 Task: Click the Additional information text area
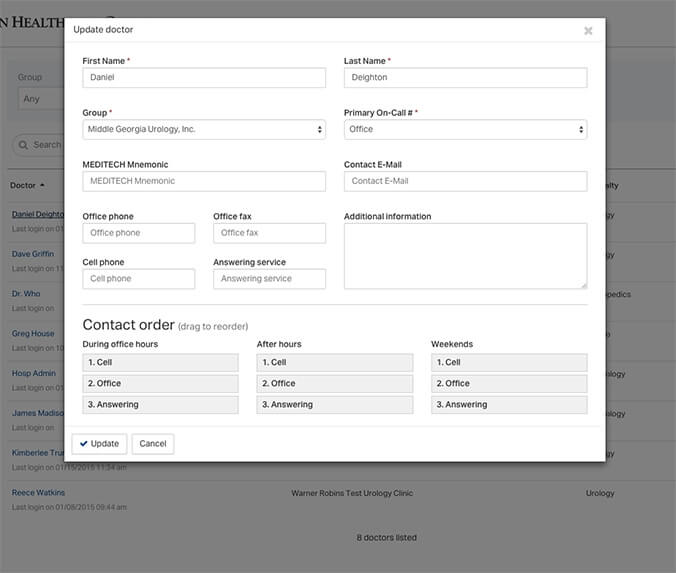coord(465,256)
